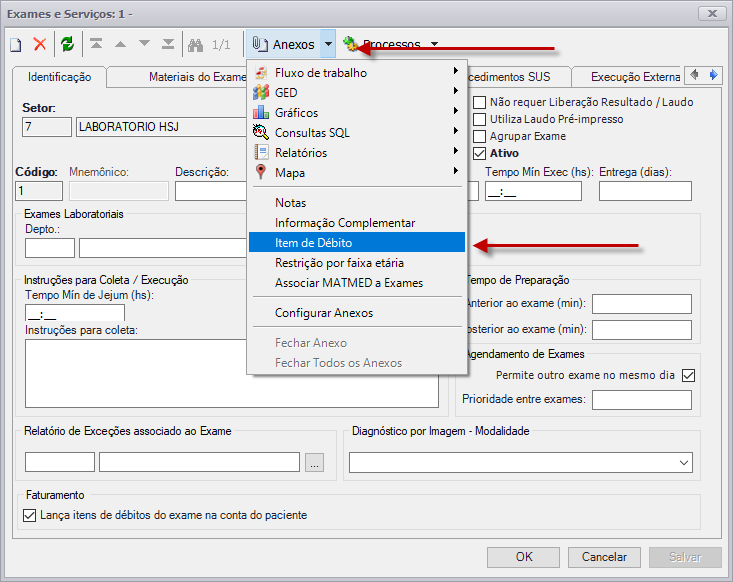Click the Instruções para coleta text area
Screen dimensions: 733x582
coord(232,374)
